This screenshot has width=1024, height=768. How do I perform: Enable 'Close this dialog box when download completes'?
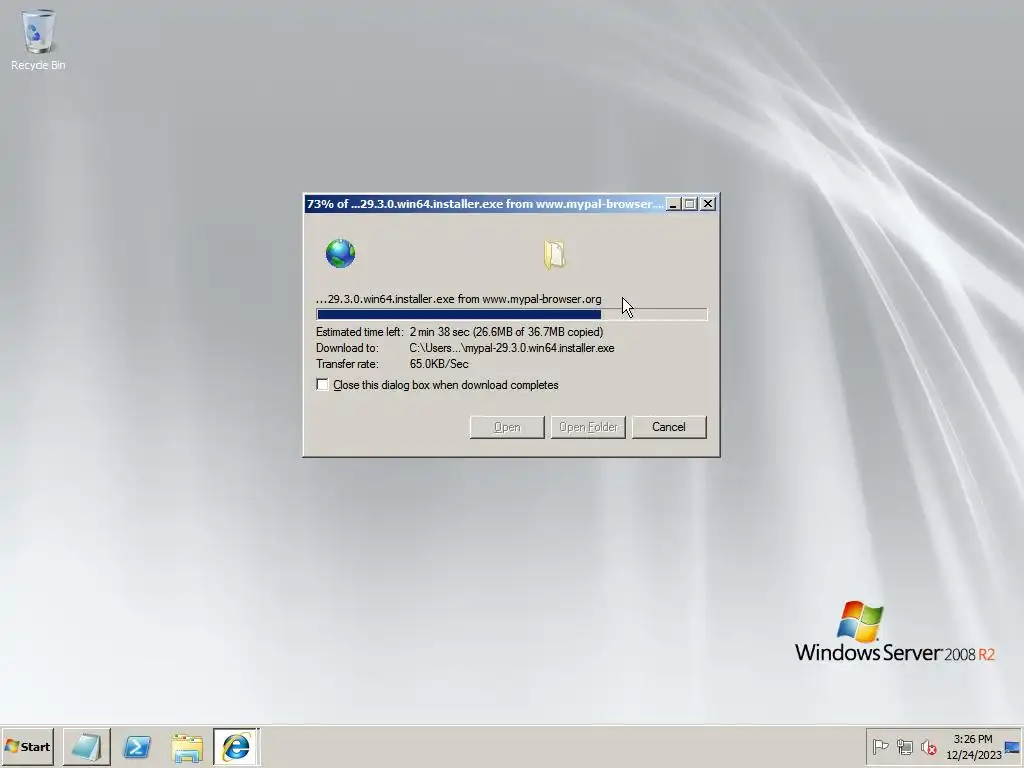[x=322, y=385]
